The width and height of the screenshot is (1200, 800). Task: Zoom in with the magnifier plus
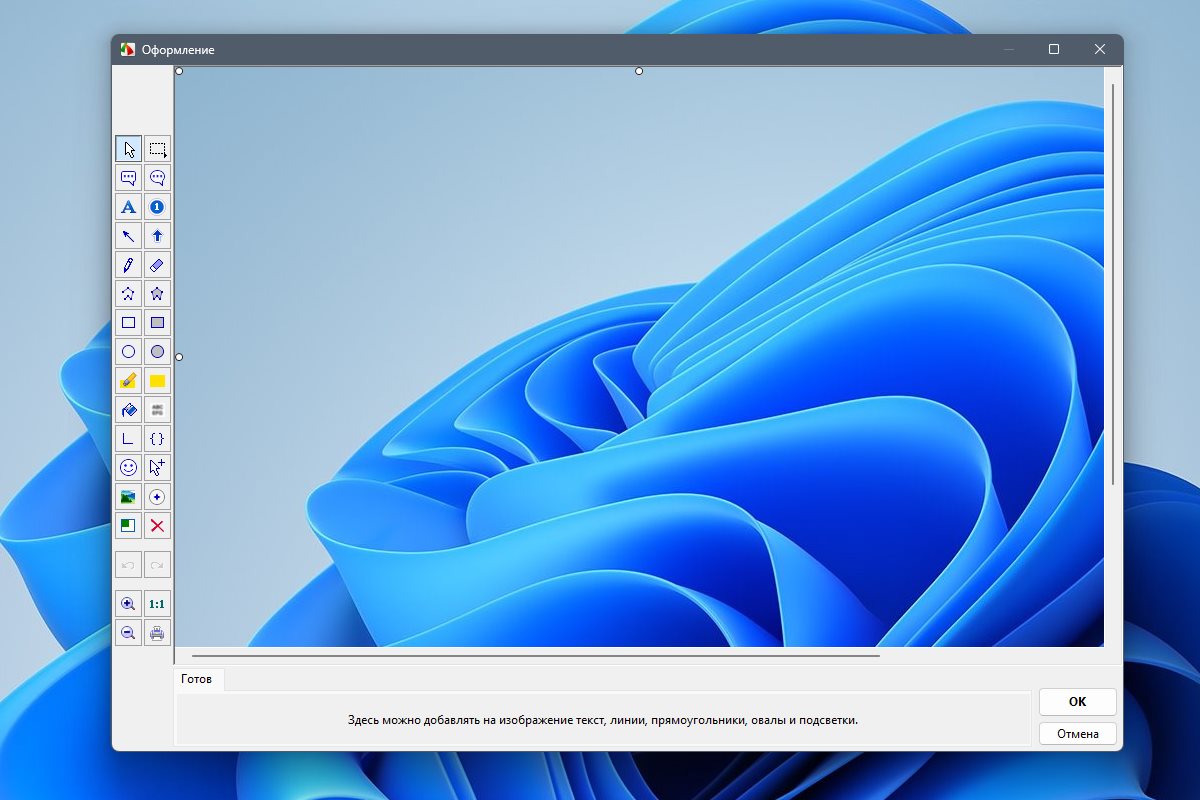pos(128,604)
